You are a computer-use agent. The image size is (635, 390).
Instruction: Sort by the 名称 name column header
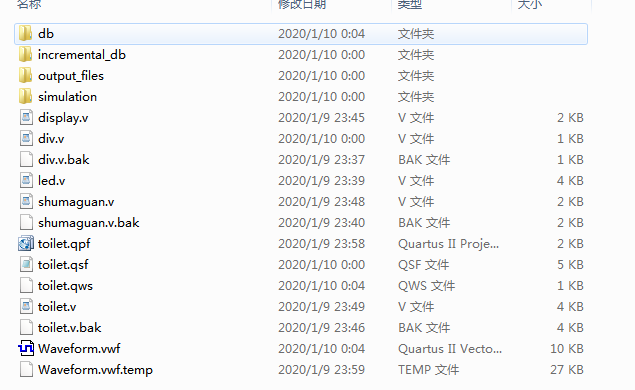pyautogui.click(x=29, y=4)
